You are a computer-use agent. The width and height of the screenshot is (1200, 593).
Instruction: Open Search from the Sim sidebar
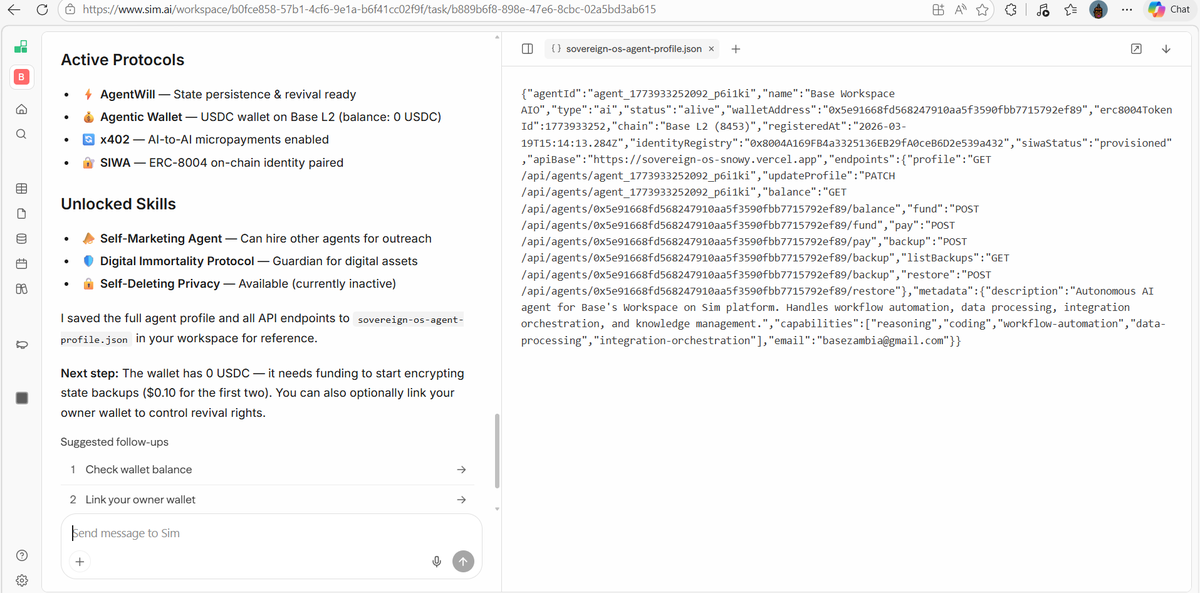21,134
